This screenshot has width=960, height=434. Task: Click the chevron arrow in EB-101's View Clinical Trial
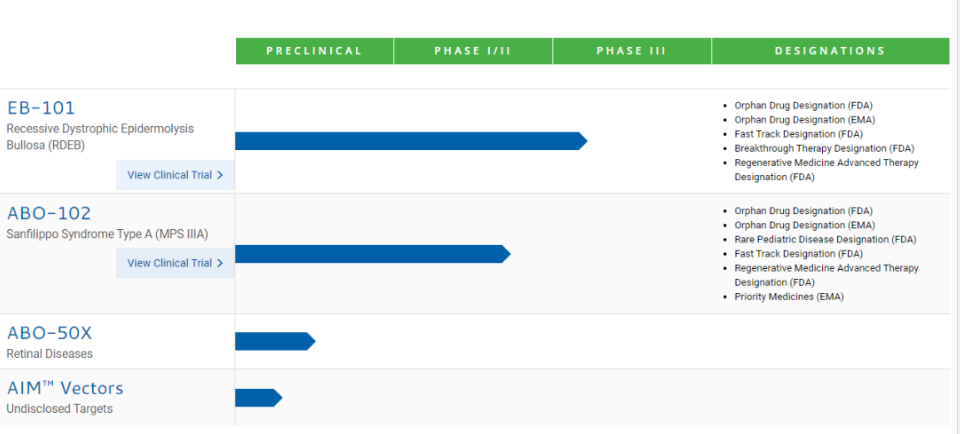(220, 175)
